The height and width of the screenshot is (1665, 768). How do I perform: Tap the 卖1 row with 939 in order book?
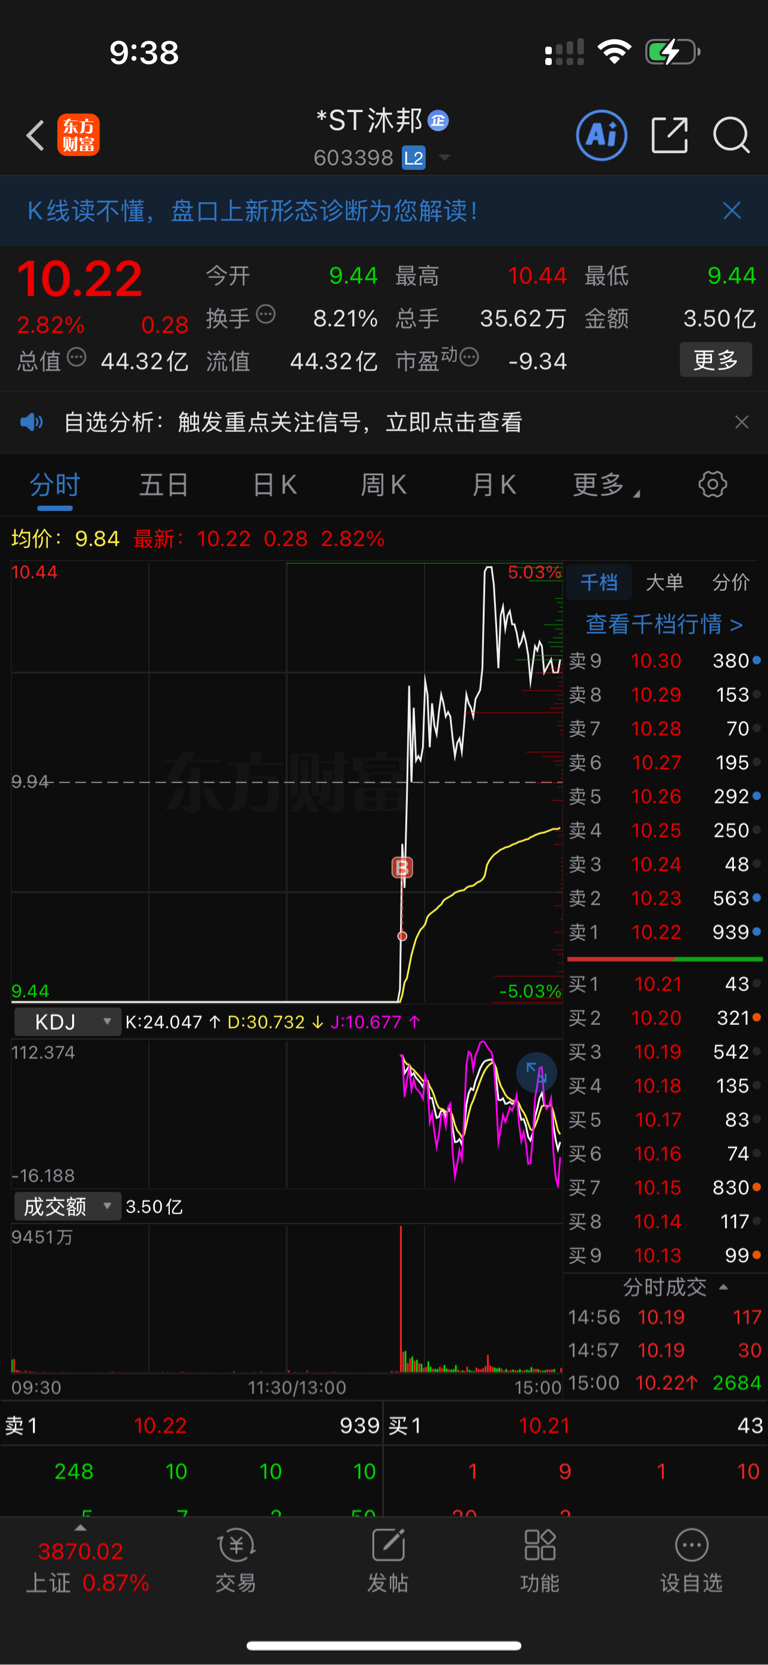[x=665, y=933]
